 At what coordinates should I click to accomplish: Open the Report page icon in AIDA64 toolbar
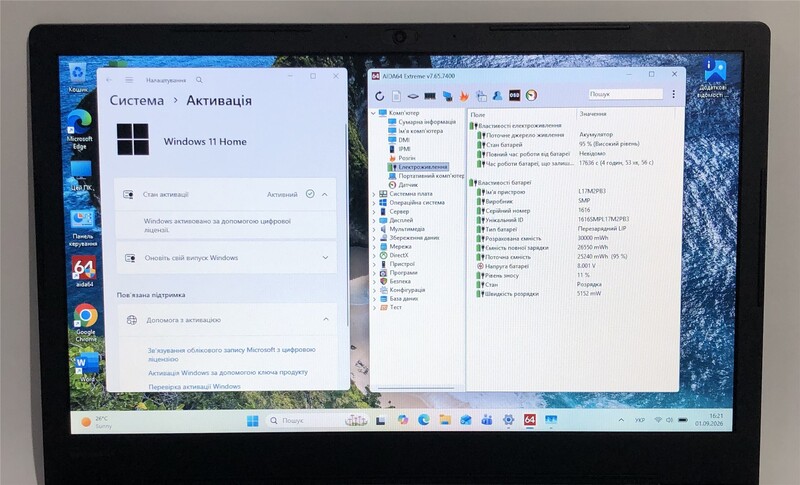396,96
